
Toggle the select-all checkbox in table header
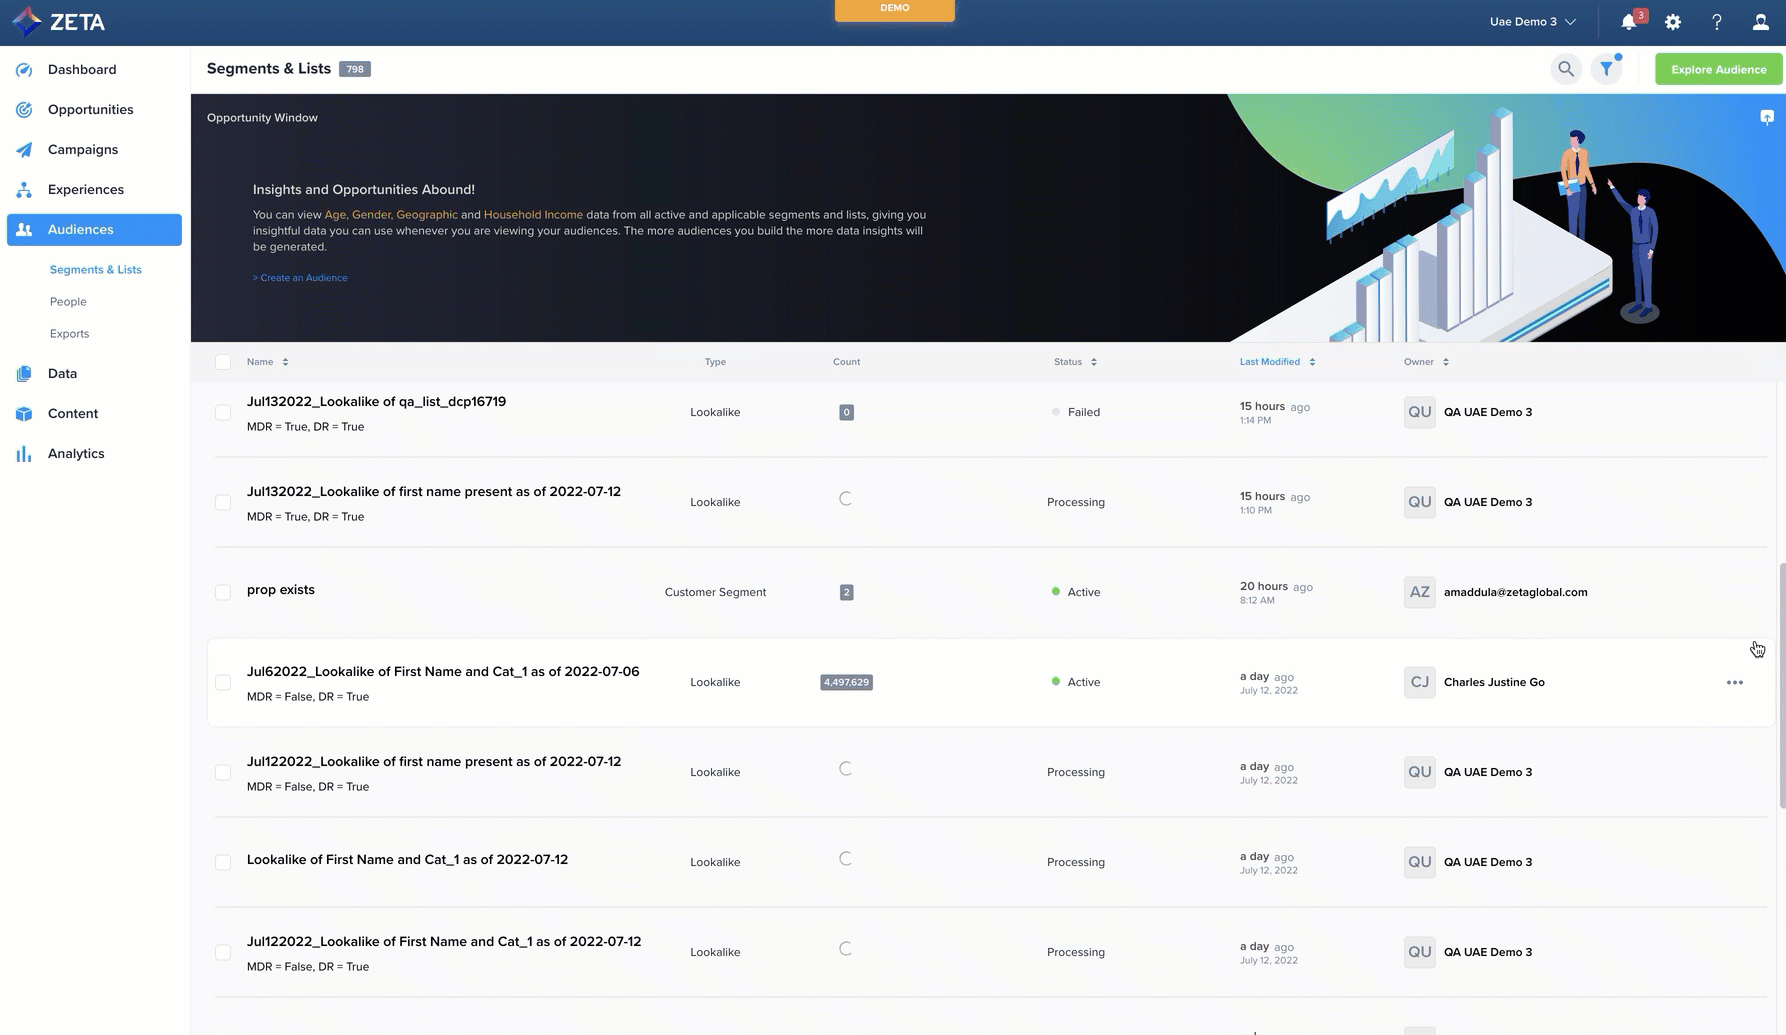[x=223, y=362]
